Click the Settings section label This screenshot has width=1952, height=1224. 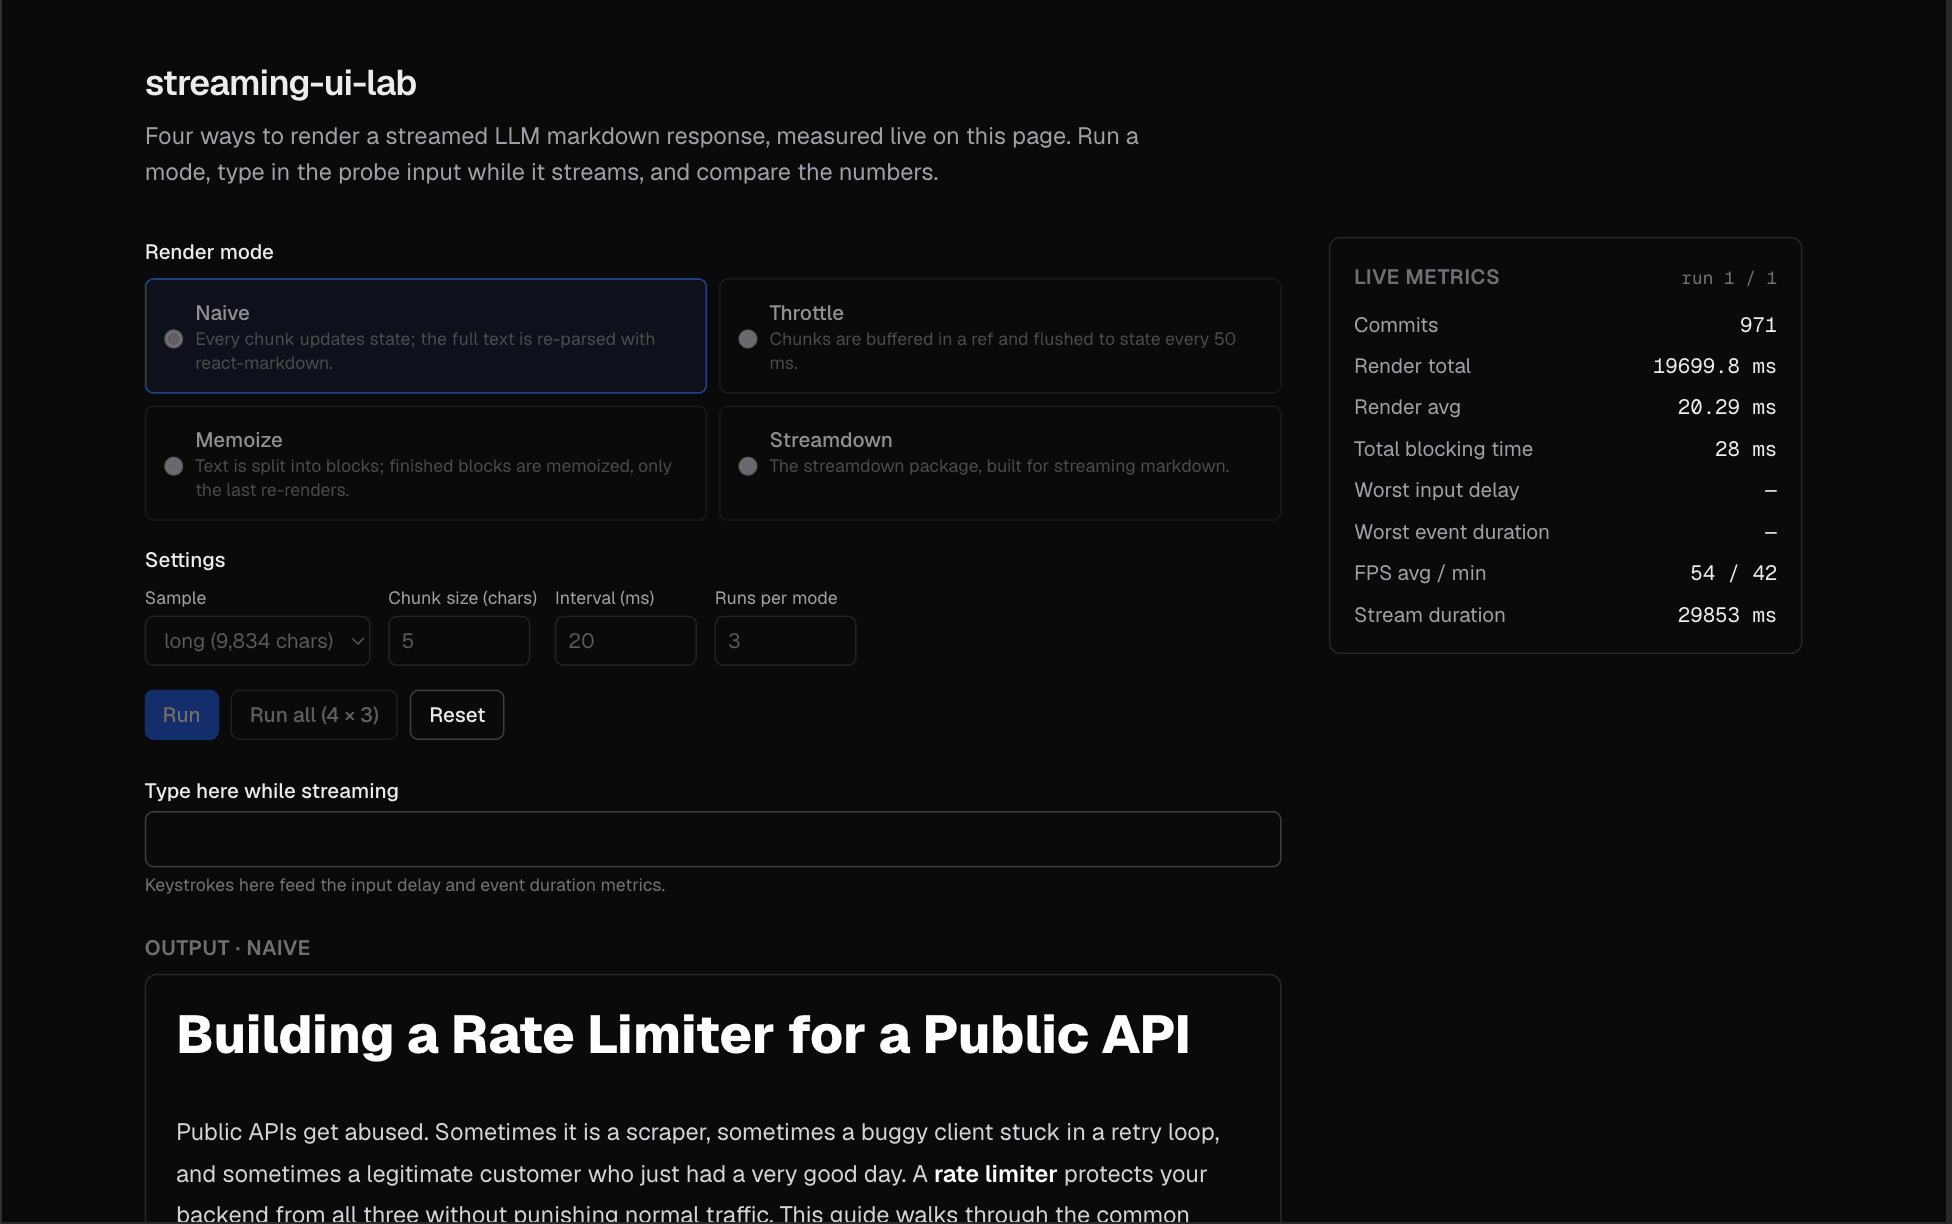pos(185,560)
